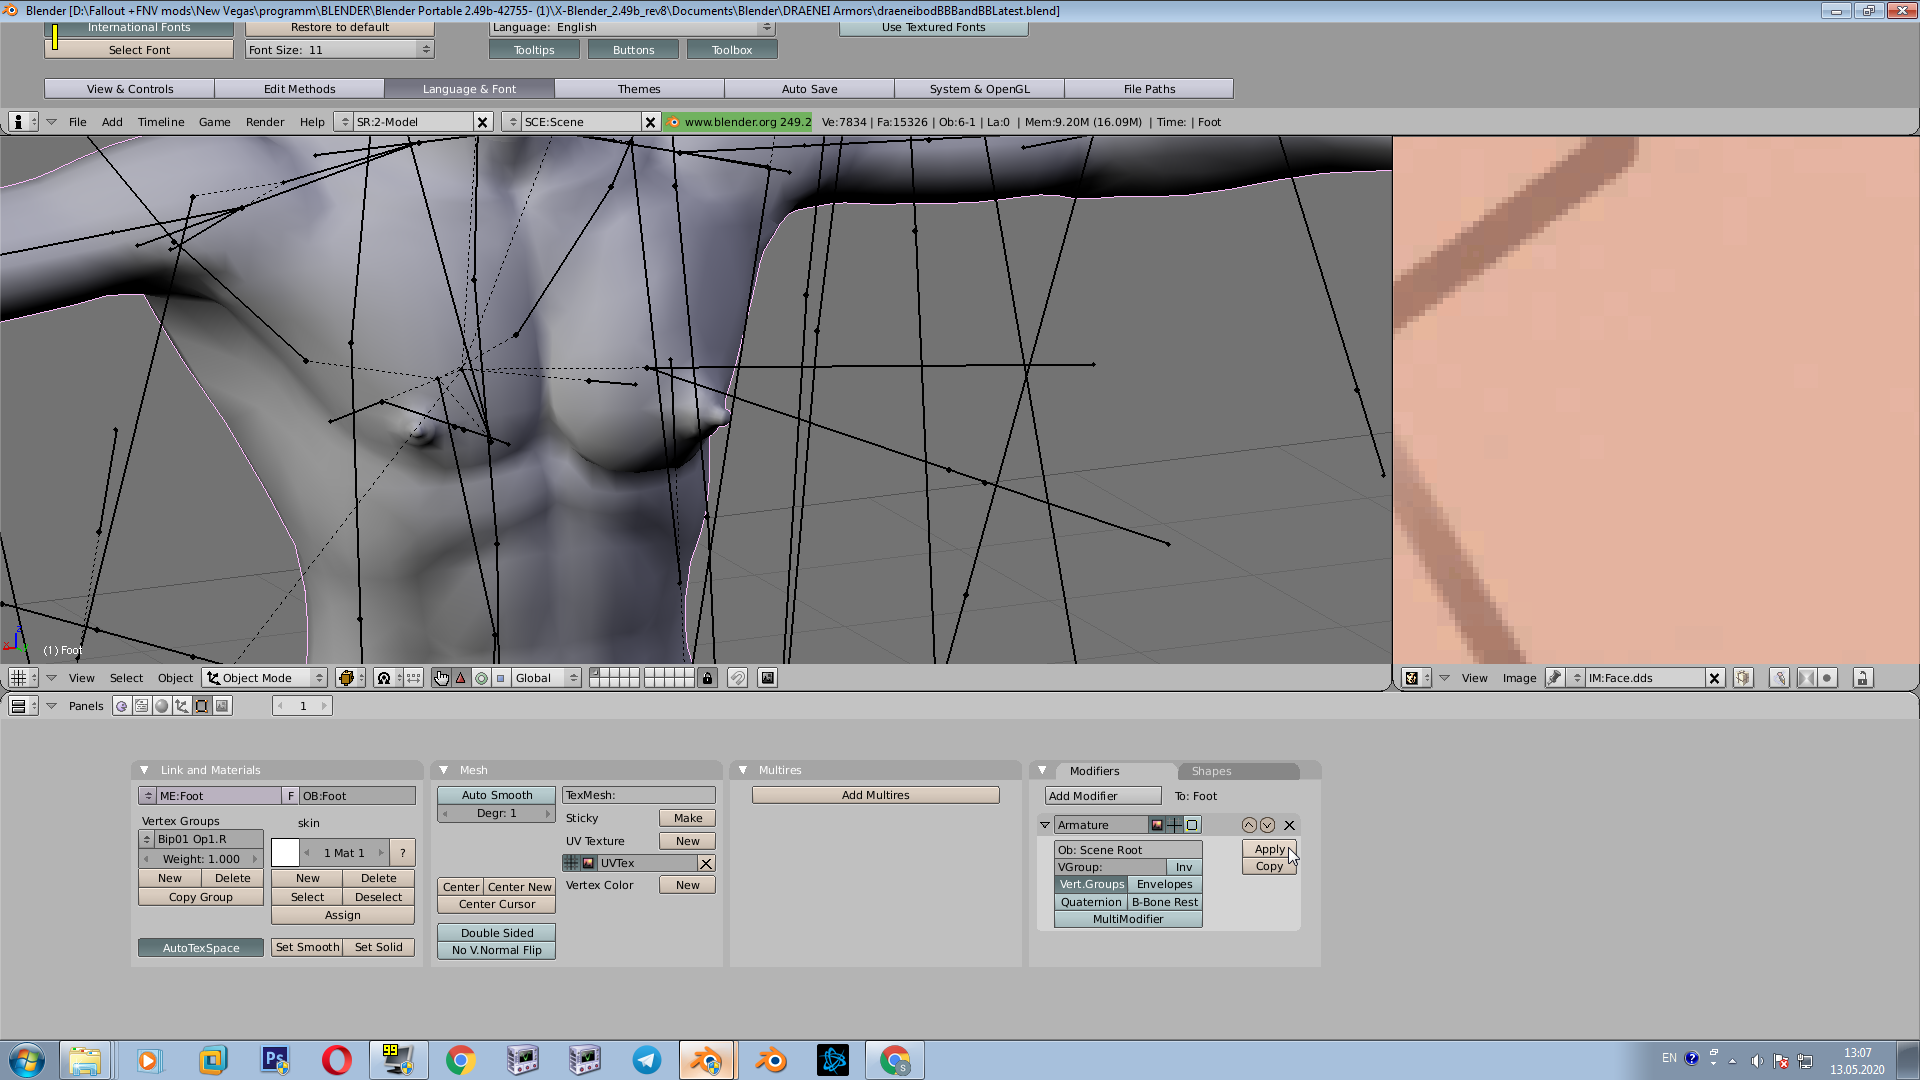
Task: Open the Object Mode dropdown
Action: 265,678
